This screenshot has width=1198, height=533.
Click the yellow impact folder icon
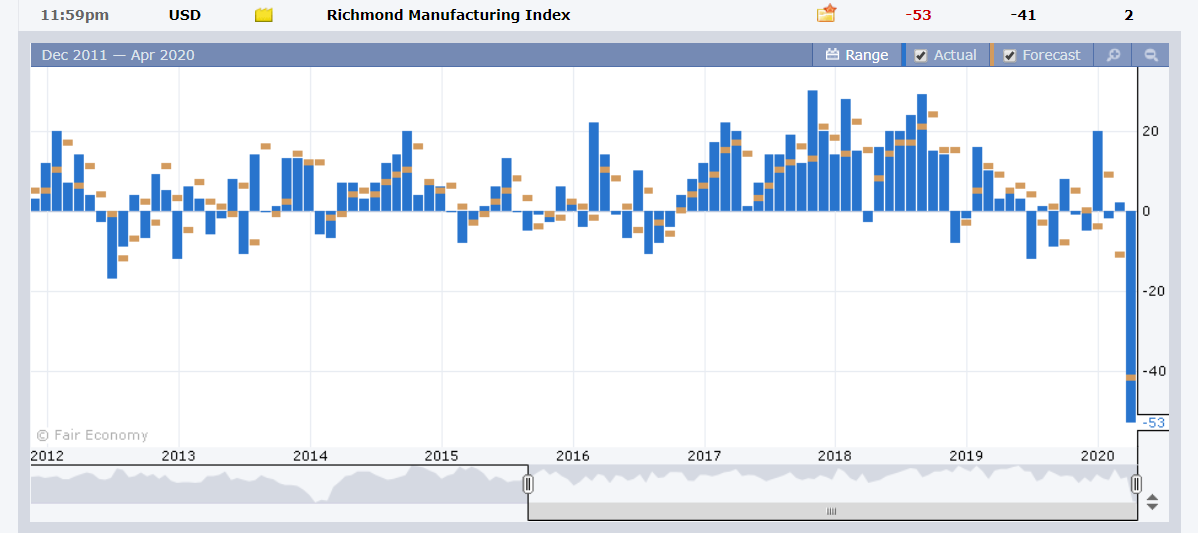coord(264,15)
